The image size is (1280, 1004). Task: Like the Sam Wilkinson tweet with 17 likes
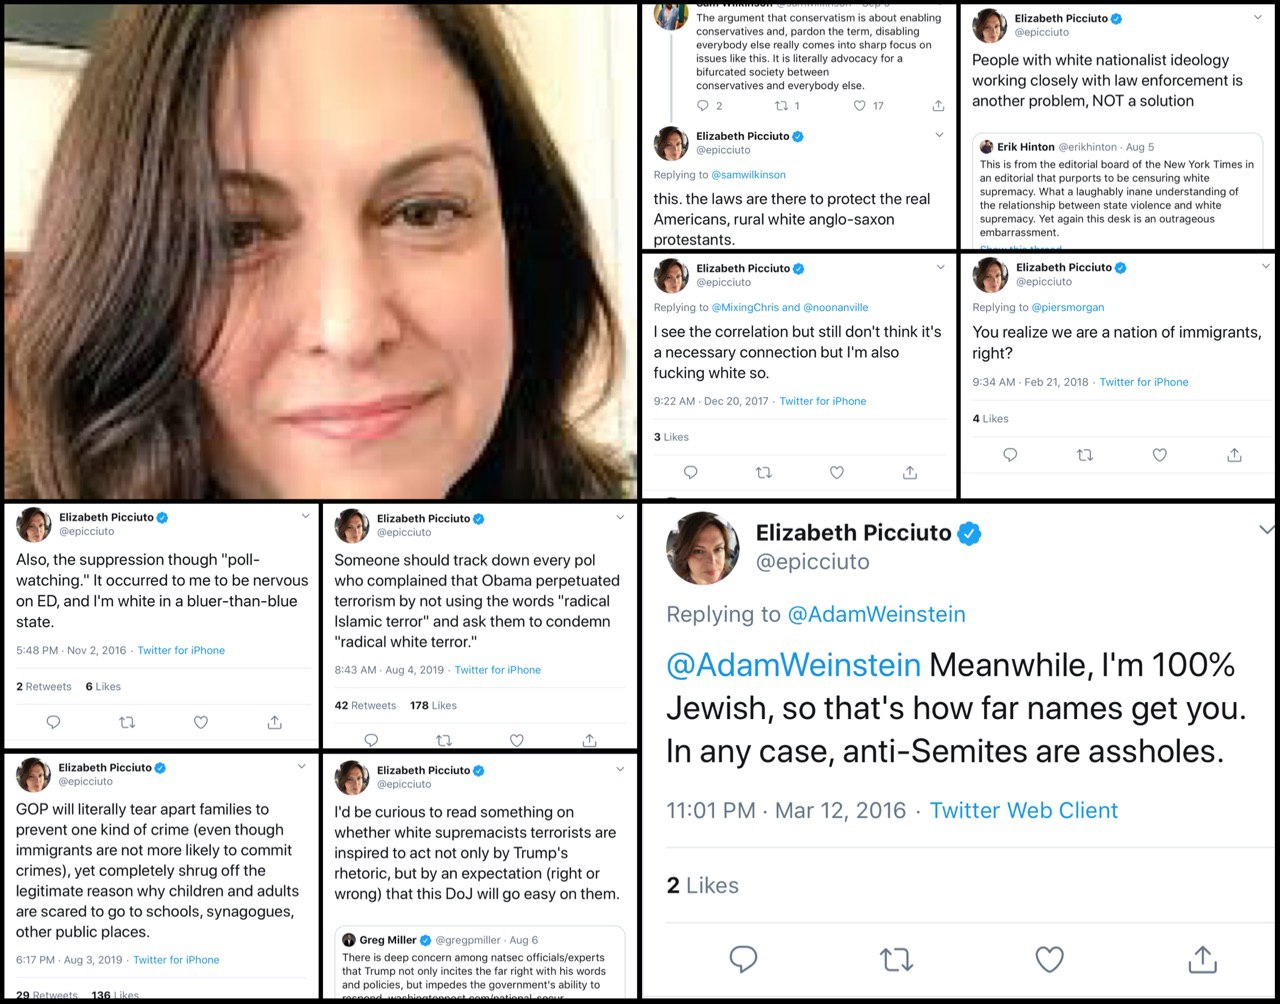859,106
